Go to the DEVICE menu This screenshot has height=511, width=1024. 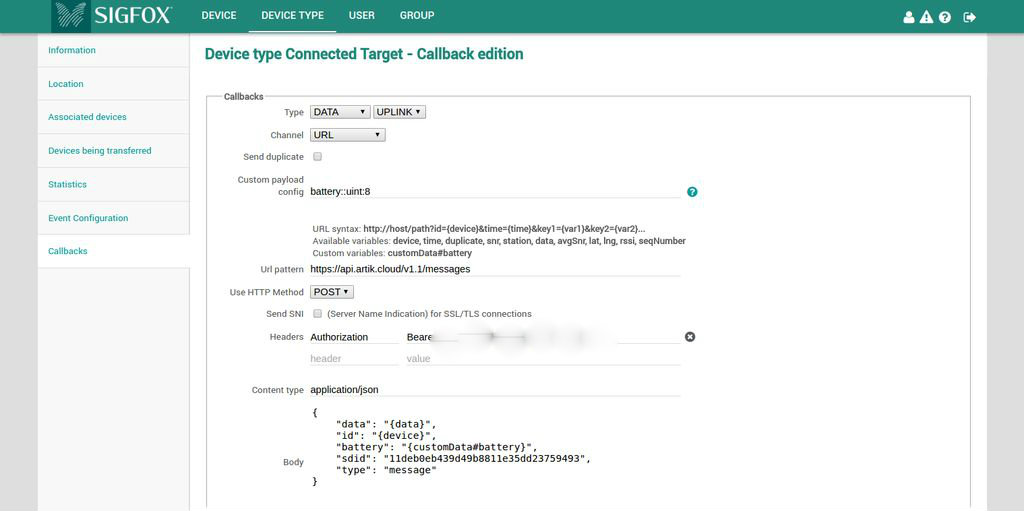219,16
